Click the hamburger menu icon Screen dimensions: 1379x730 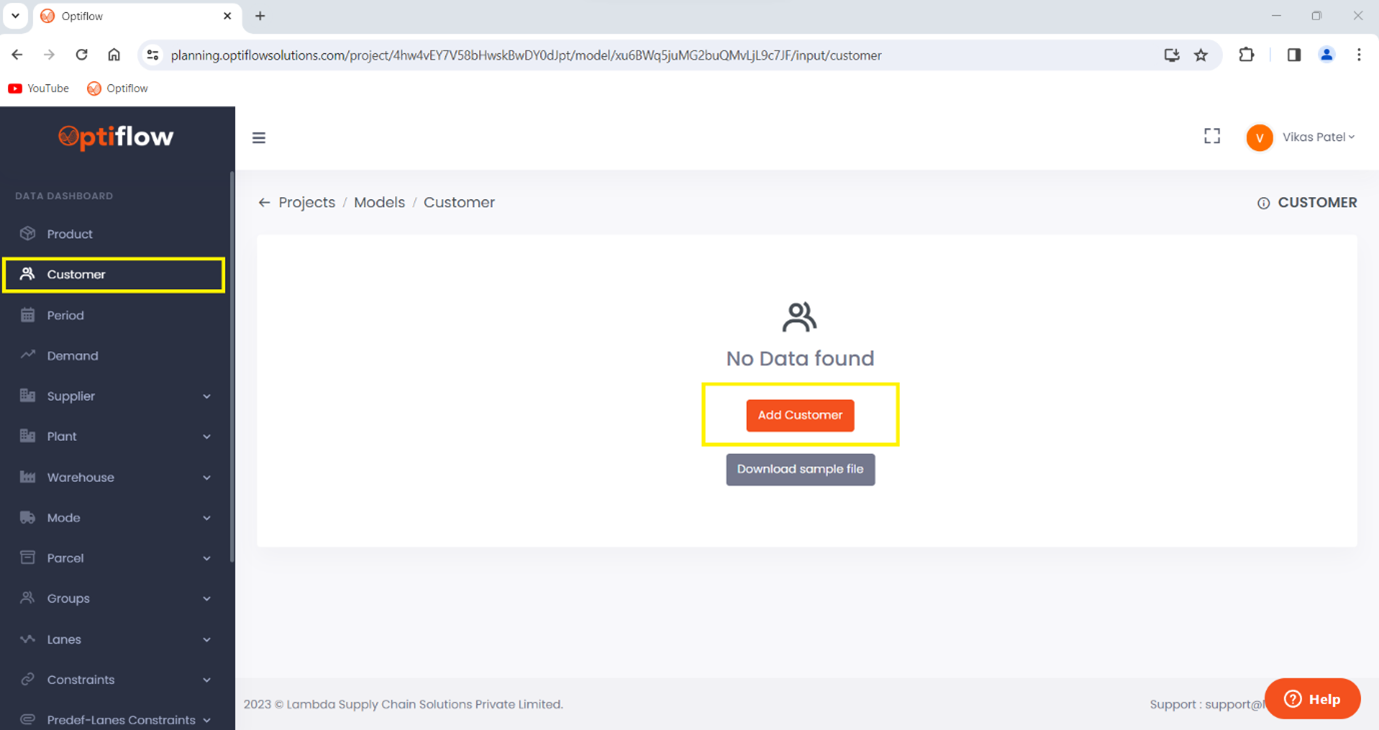pyautogui.click(x=259, y=137)
